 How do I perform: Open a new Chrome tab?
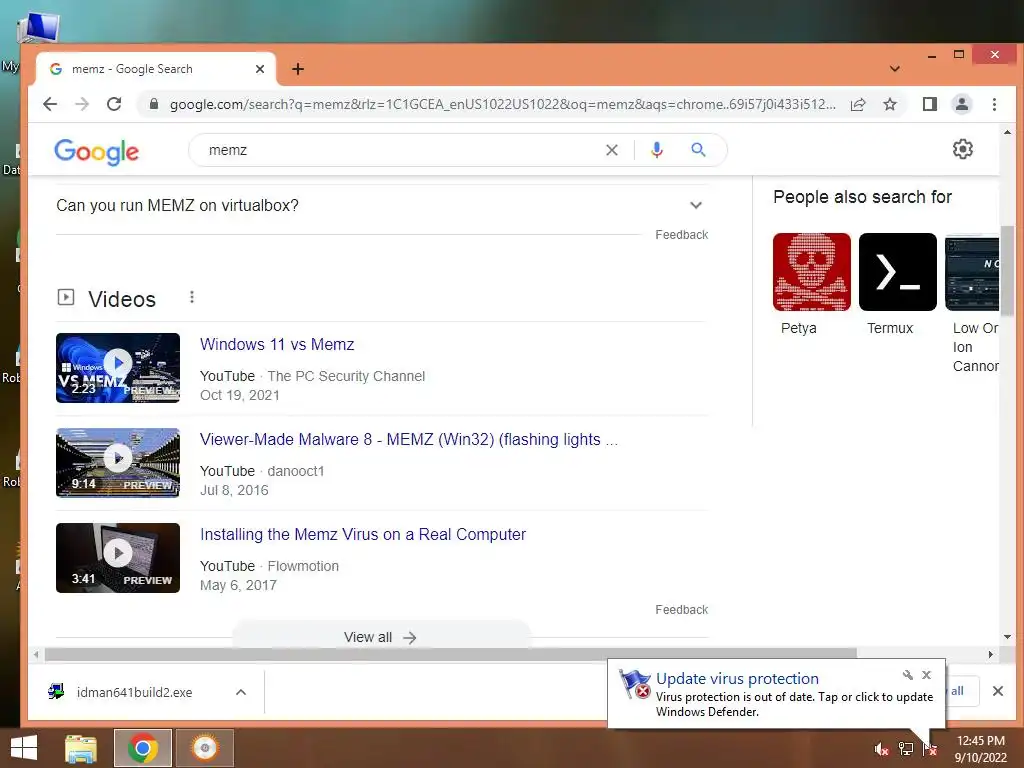[x=298, y=69]
